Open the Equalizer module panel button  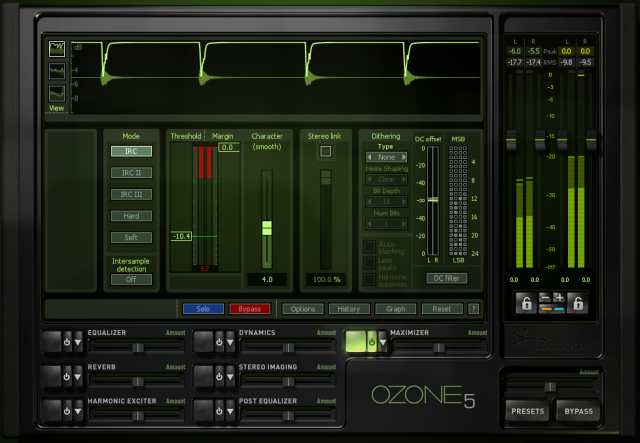pyautogui.click(x=51, y=342)
